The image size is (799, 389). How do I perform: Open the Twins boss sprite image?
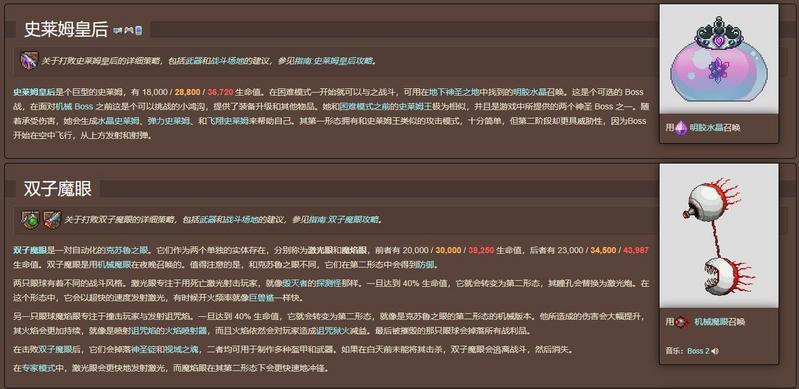[718, 236]
